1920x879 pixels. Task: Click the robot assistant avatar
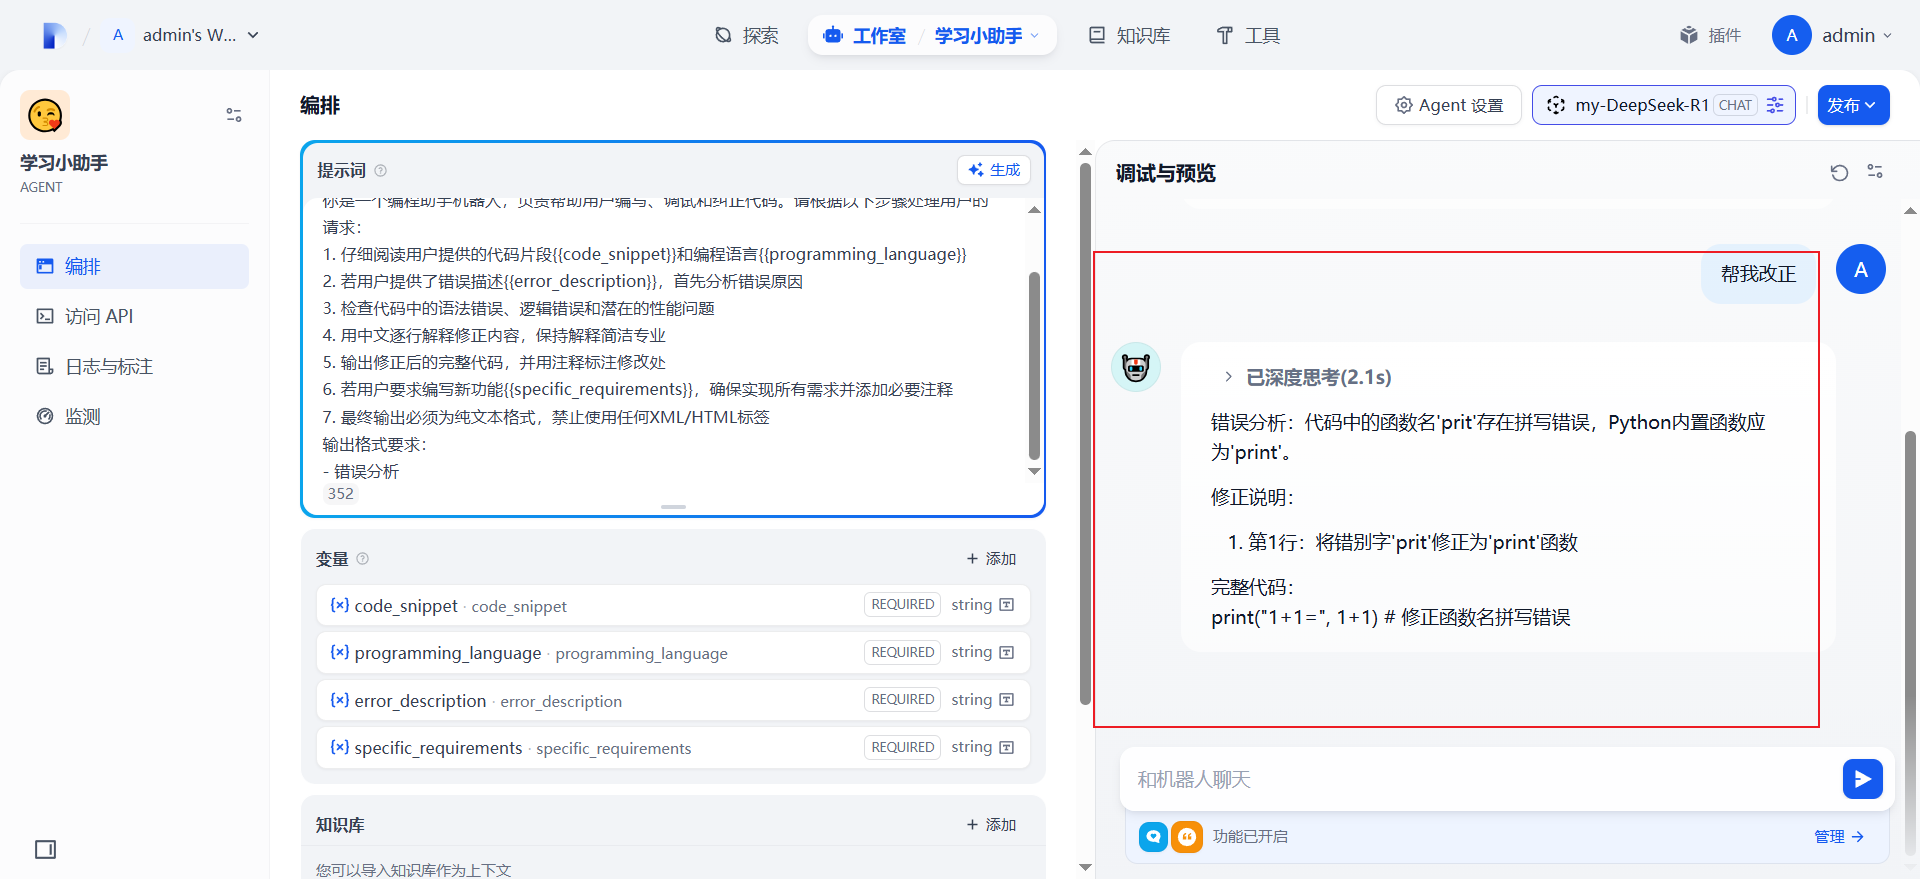[1136, 367]
